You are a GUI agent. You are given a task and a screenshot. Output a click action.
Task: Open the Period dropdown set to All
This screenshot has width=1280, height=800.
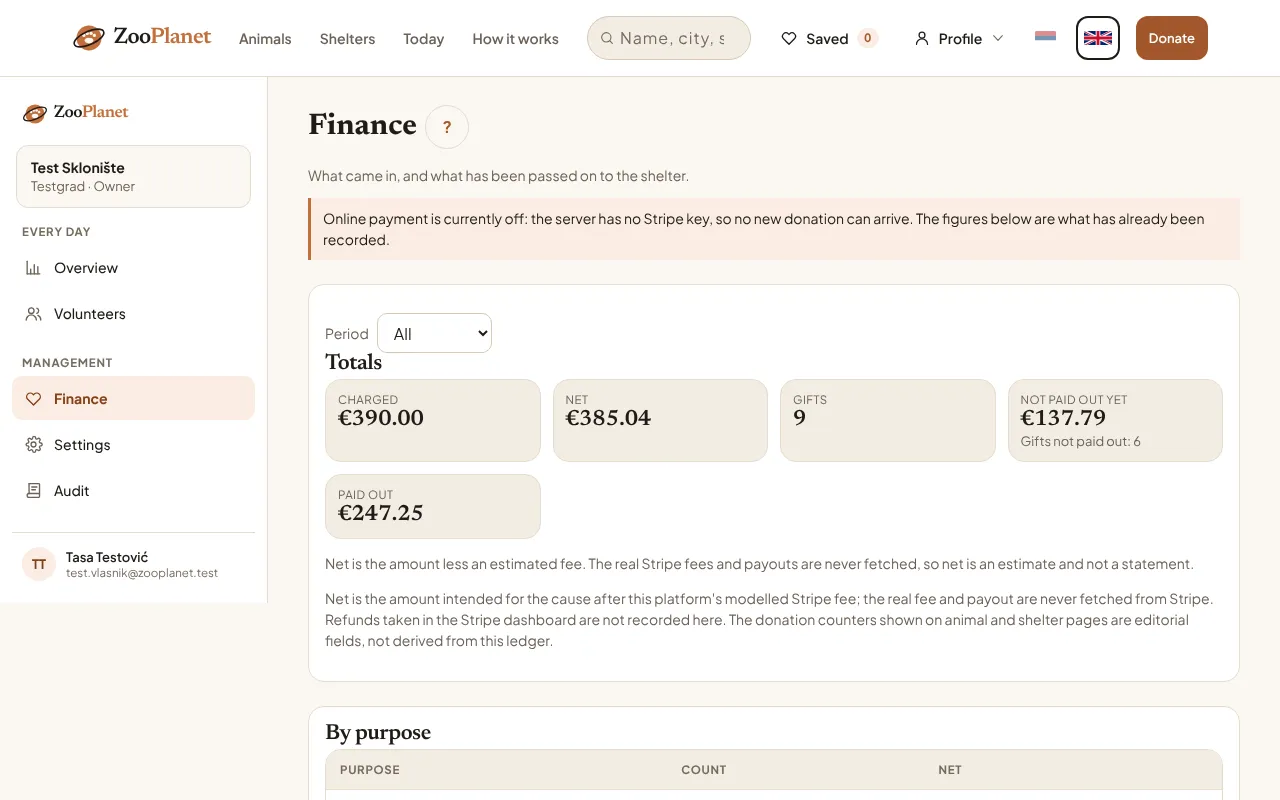pos(434,333)
